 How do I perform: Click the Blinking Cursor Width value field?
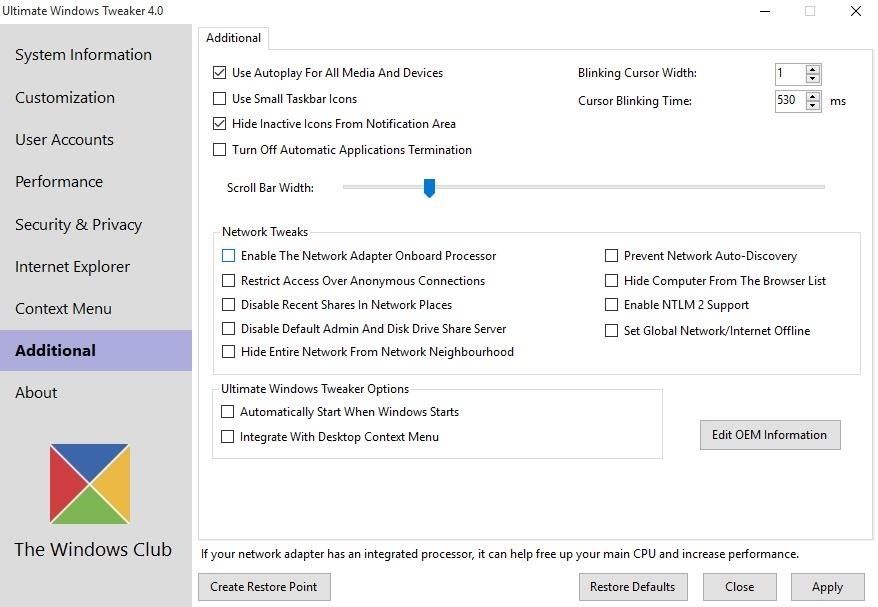pyautogui.click(x=791, y=73)
